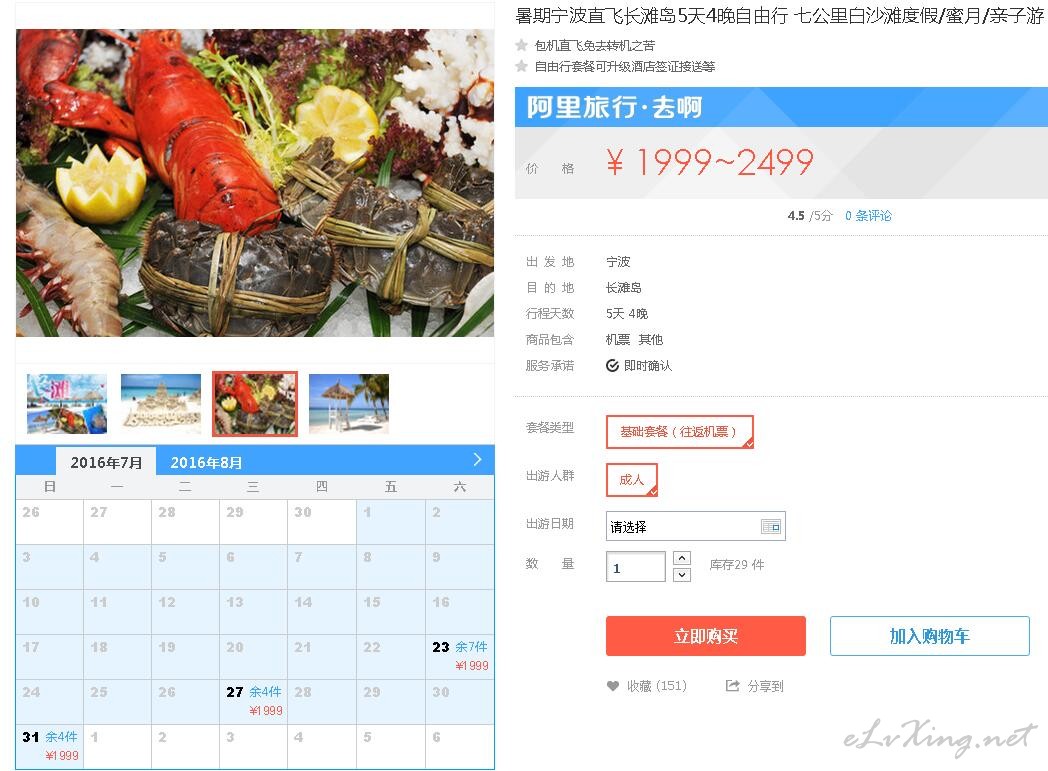
Task: Switch to the 2016年8月 tab
Action: (x=206, y=462)
